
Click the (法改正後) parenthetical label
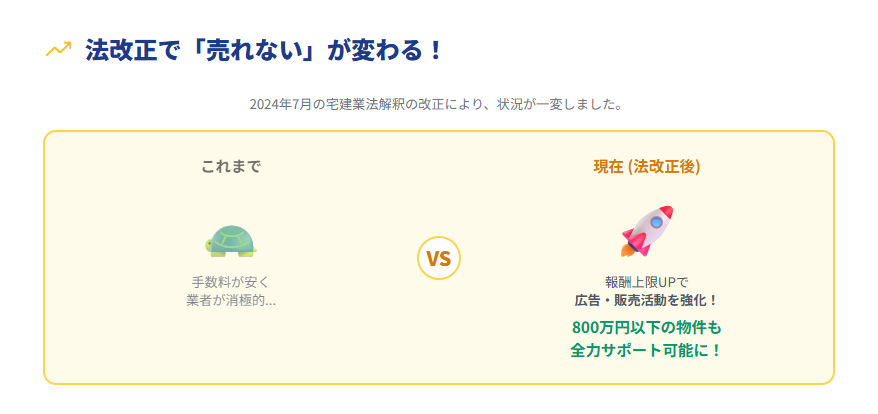[x=664, y=166]
